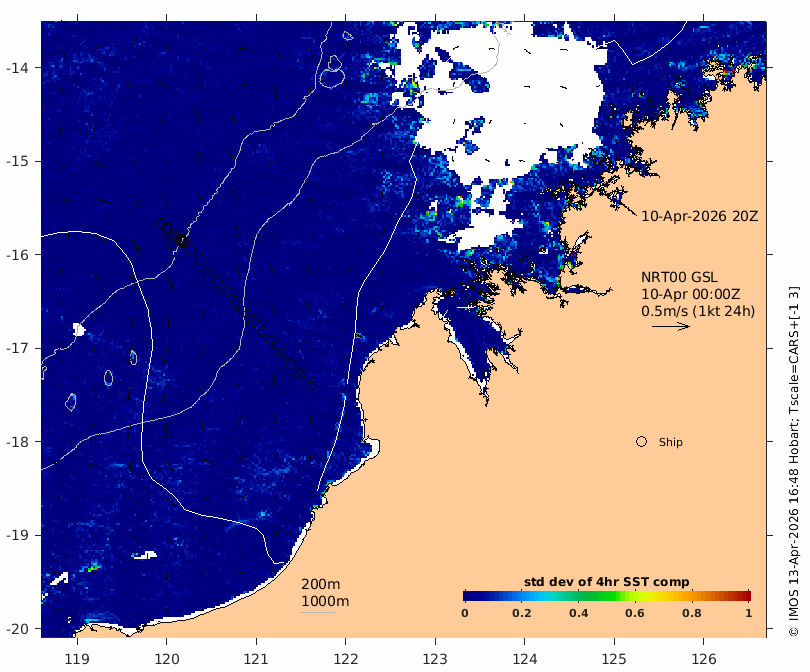Viewport: 810px width, 672px height.
Task: Click the Ship legend circle marker
Action: pos(641,442)
